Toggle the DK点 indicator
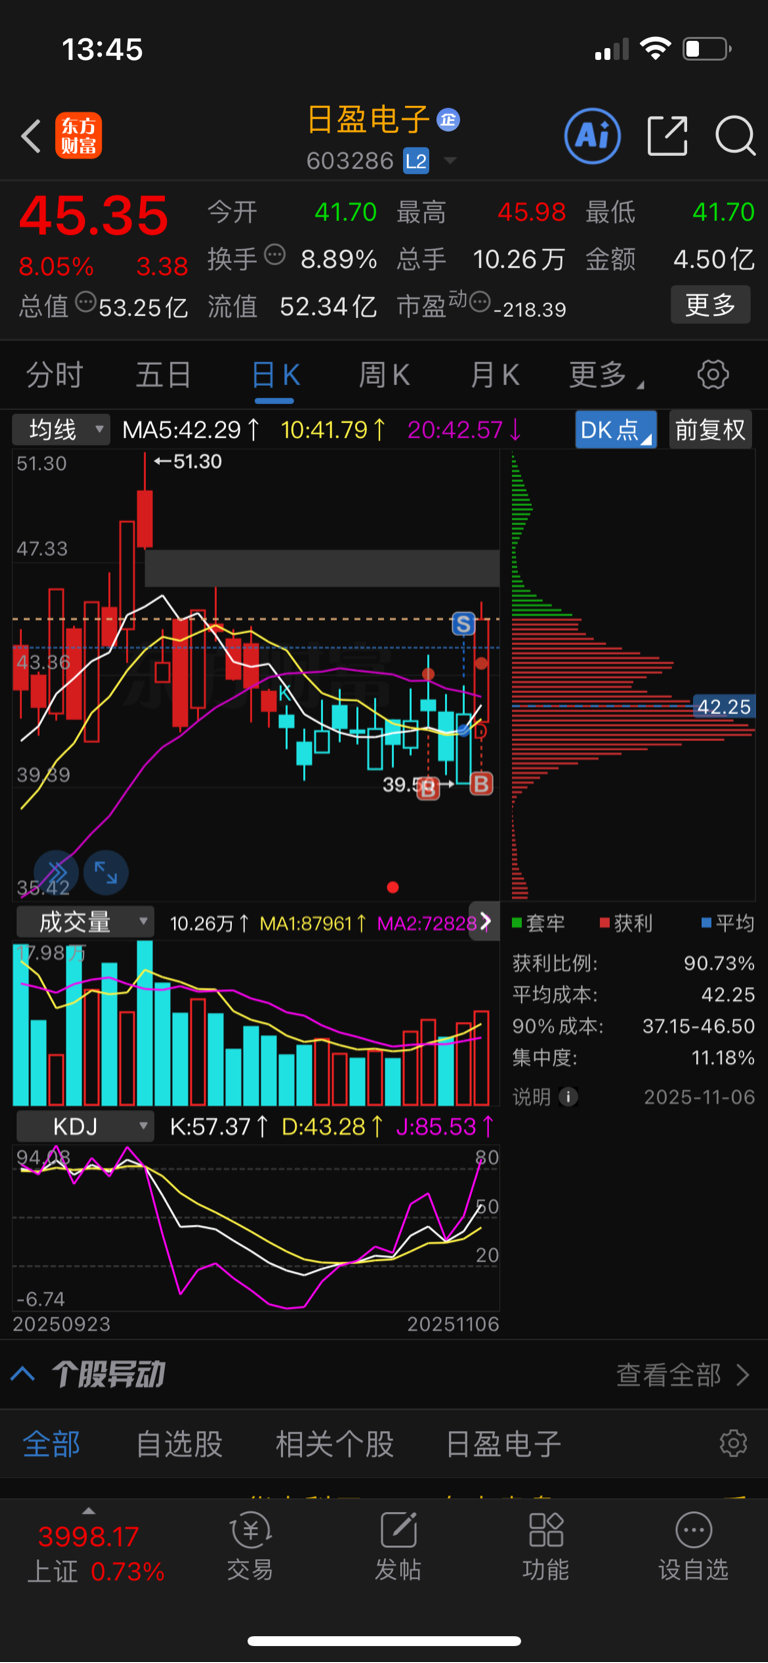768x1663 pixels. 616,430
